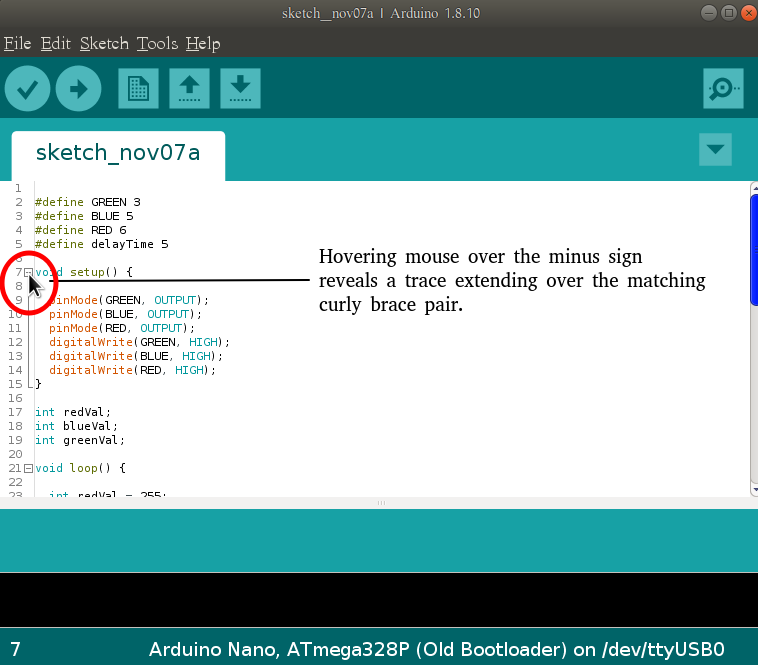Open the tab options dropdown arrow
Screen dimensions: 758x665
point(715,150)
